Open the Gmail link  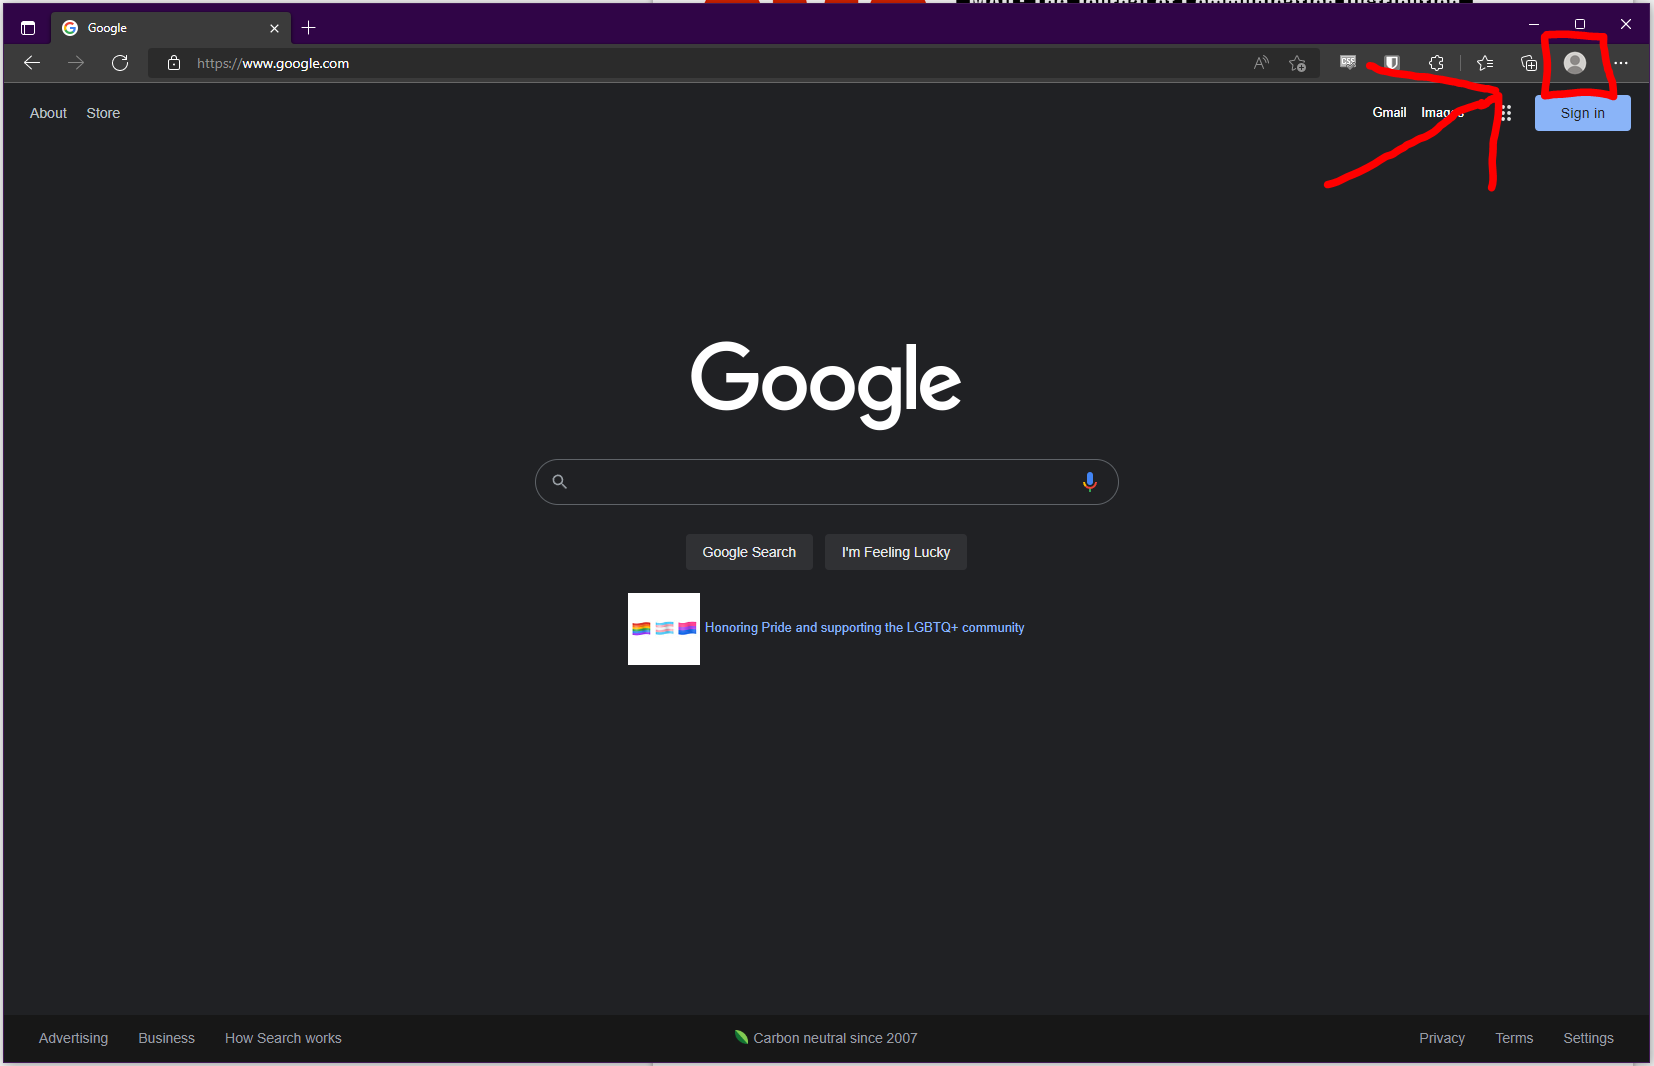(x=1389, y=113)
